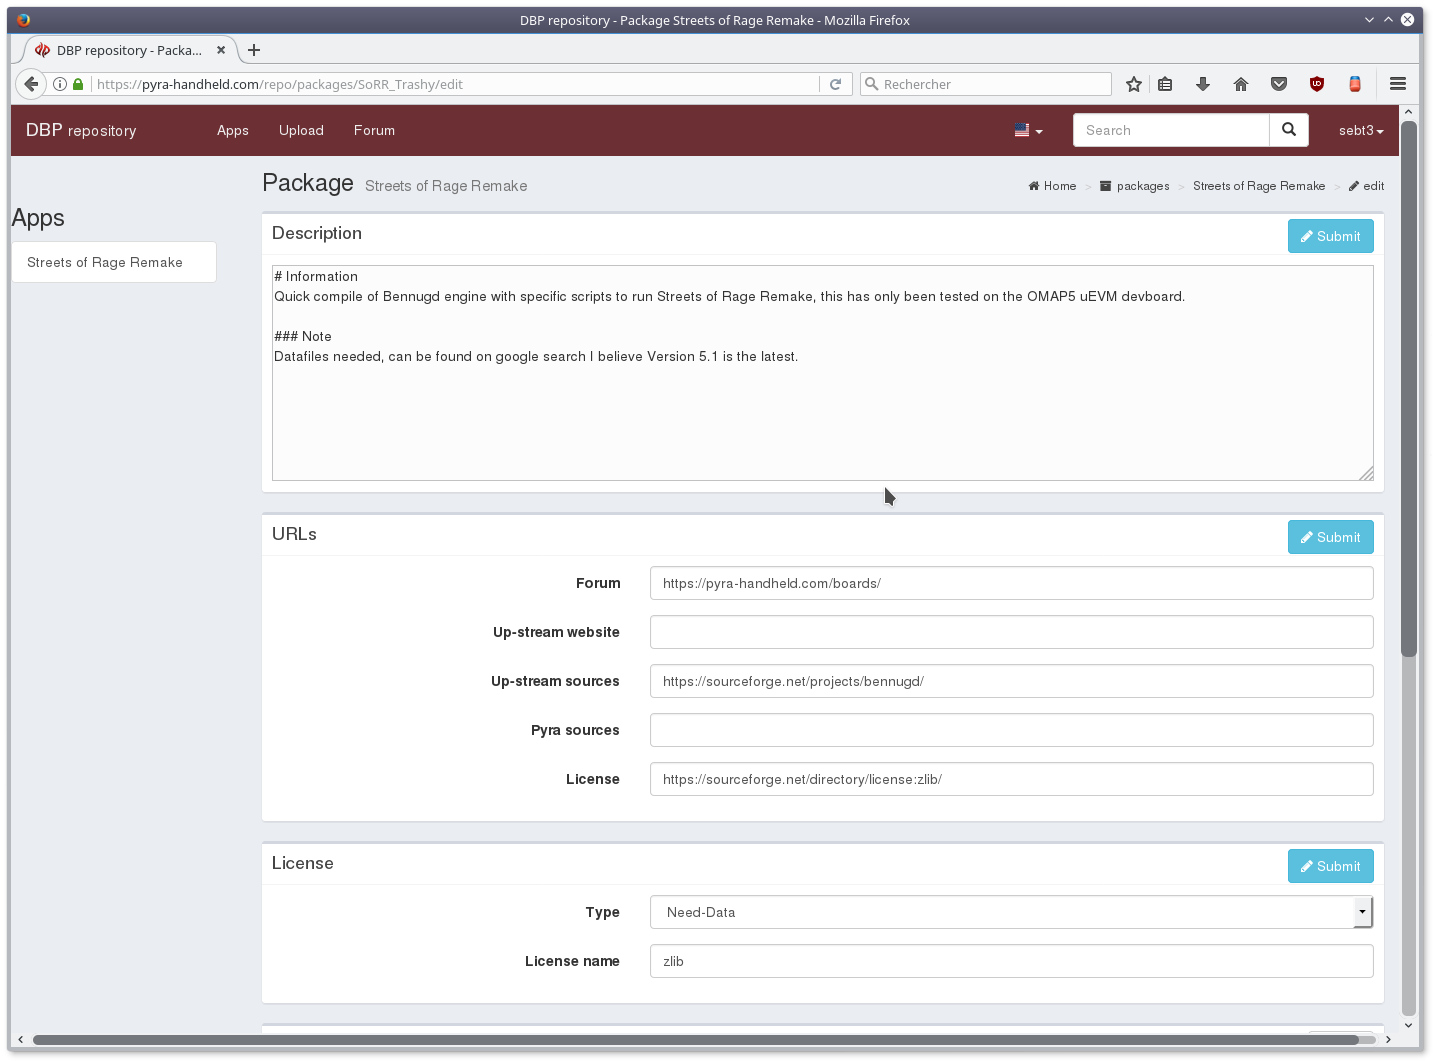Viewport: 1436px width, 1064px height.
Task: Expand the sebt3 user menu
Action: pos(1360,131)
